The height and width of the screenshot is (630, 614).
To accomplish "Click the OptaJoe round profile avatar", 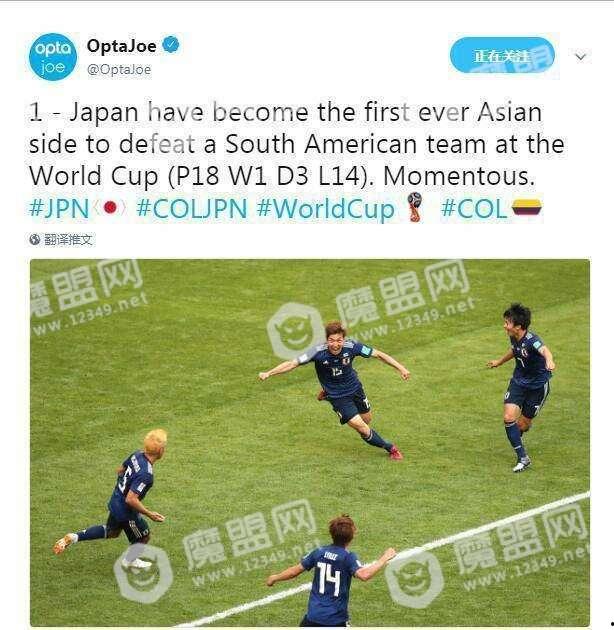I will (x=53, y=57).
